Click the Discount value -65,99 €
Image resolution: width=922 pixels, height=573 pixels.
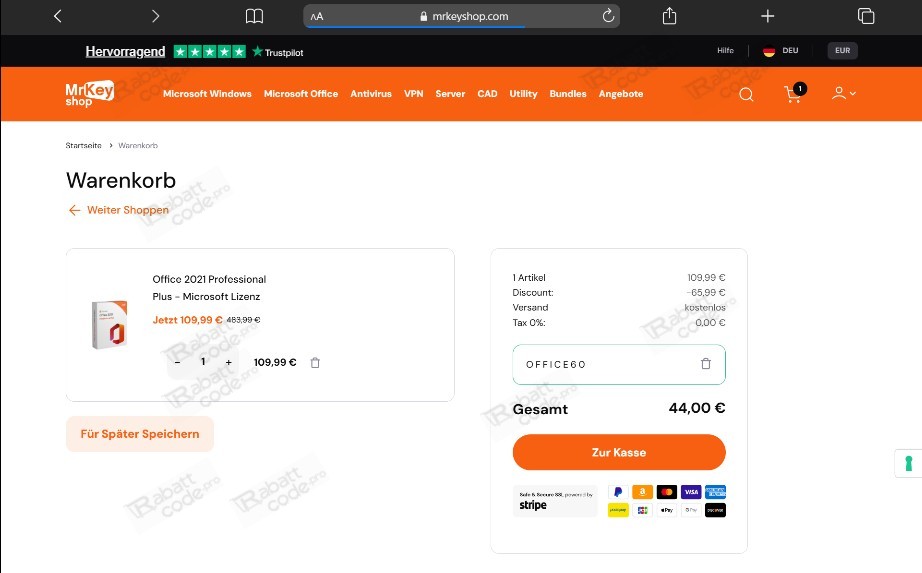[706, 292]
